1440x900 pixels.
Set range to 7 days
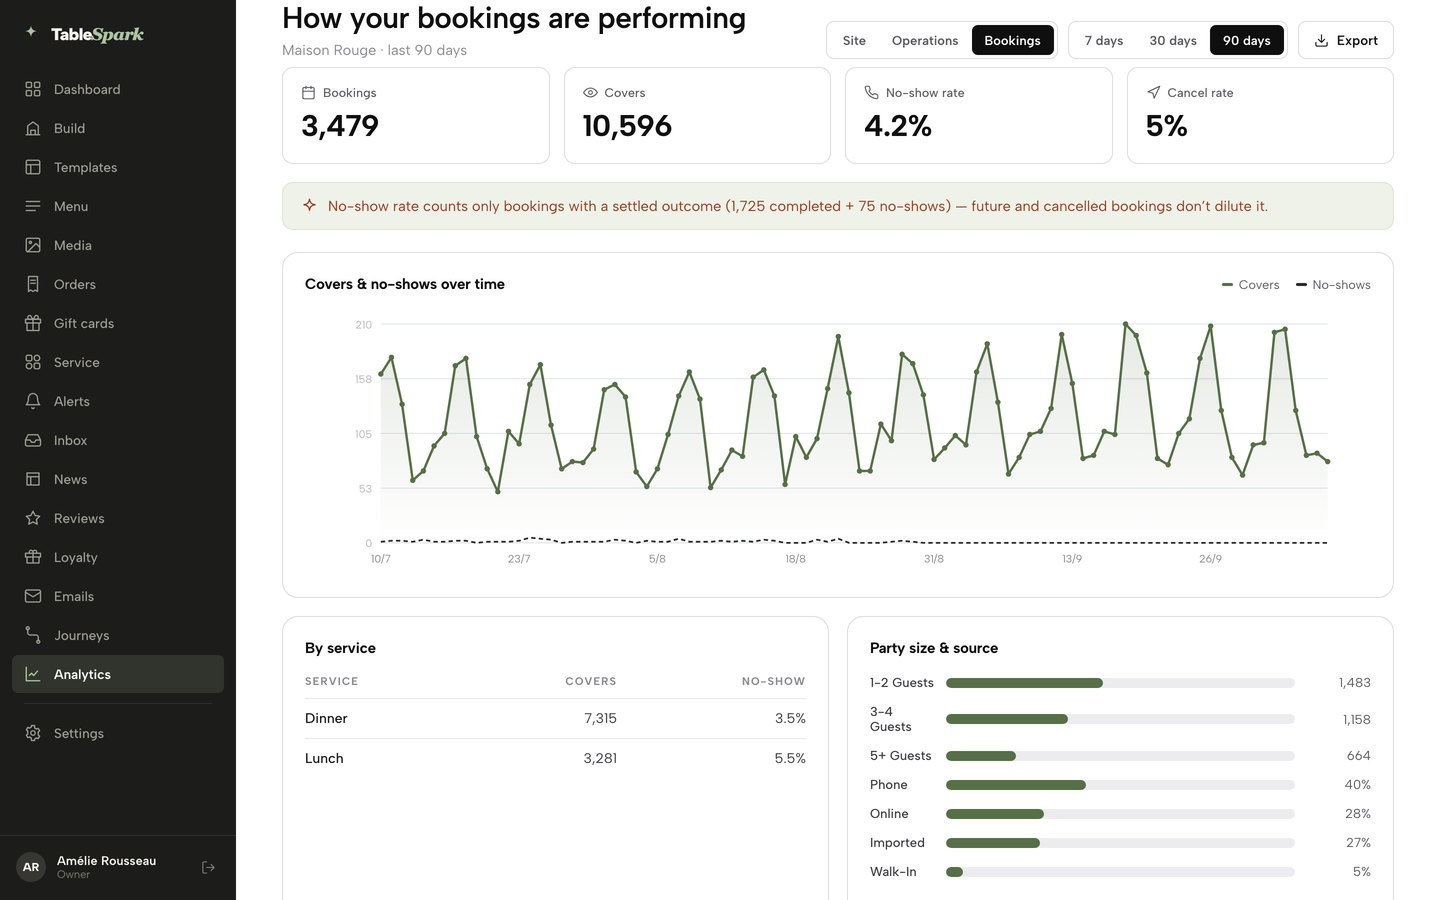1104,40
